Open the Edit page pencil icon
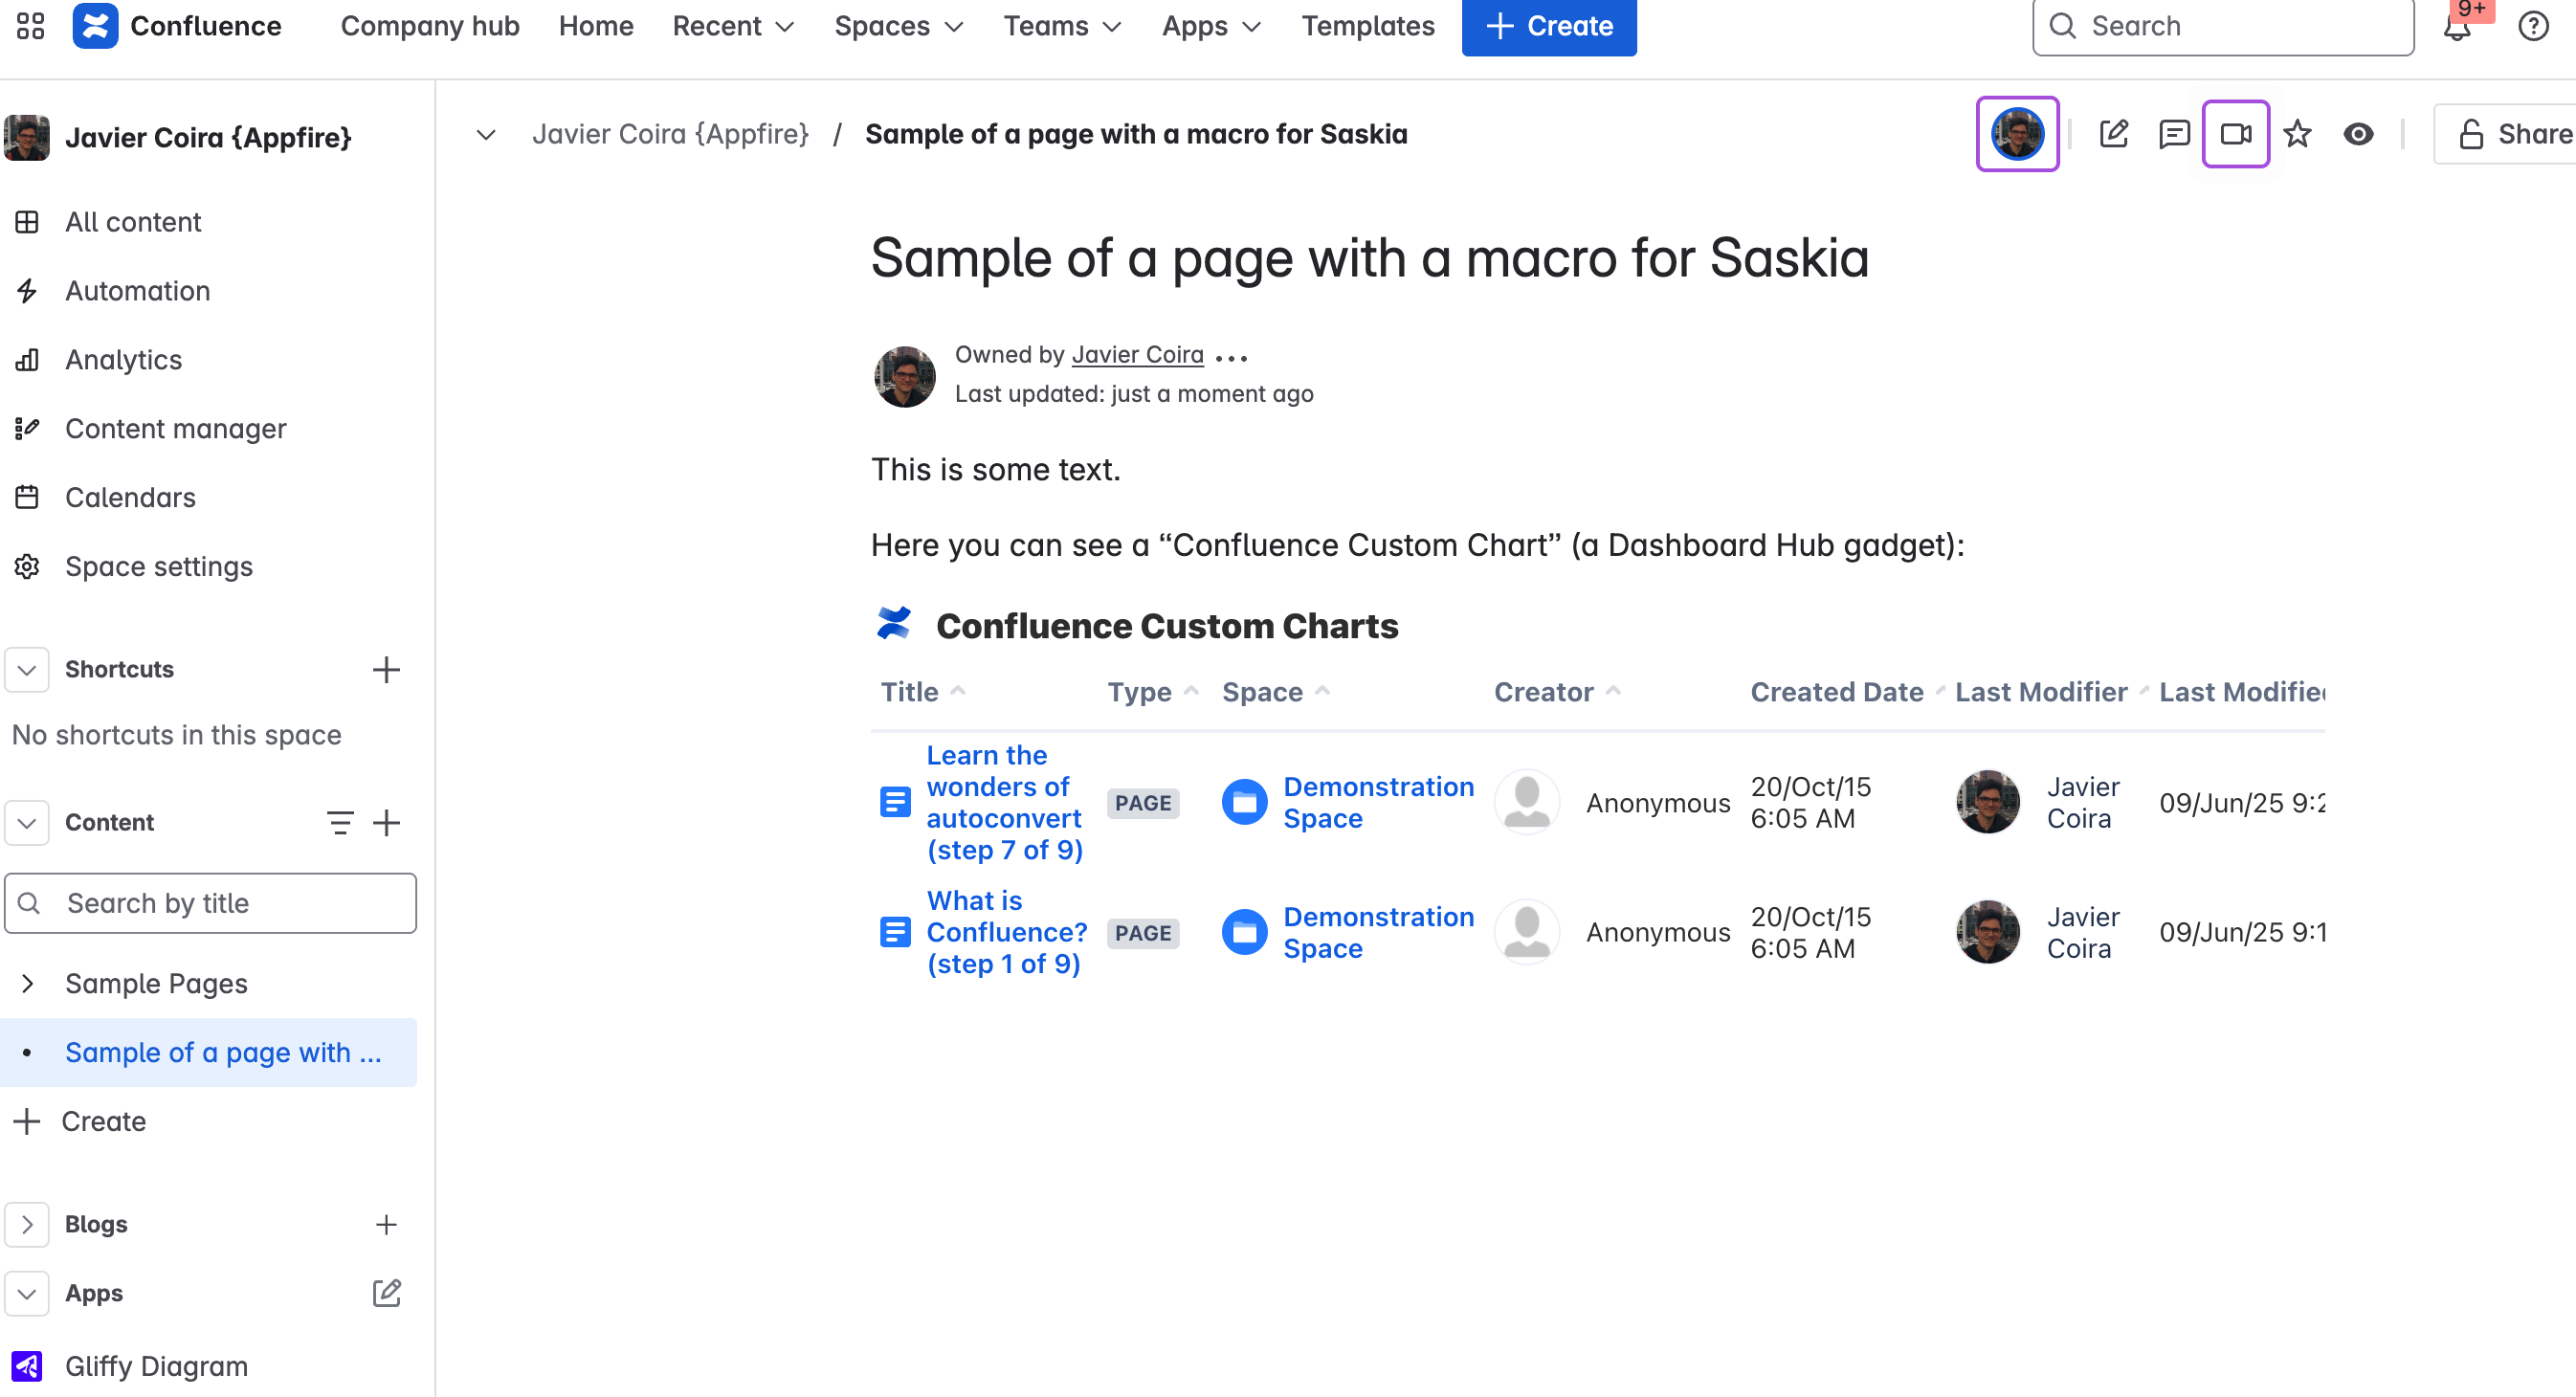The image size is (2576, 1397). pyautogui.click(x=2113, y=133)
